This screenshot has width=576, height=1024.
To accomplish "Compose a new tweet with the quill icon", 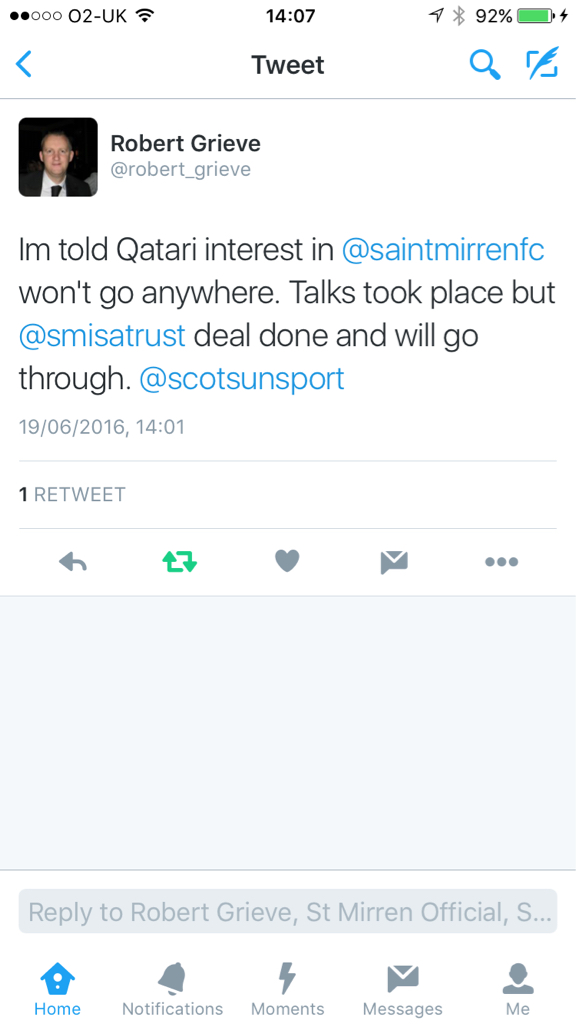I will tap(542, 63).
